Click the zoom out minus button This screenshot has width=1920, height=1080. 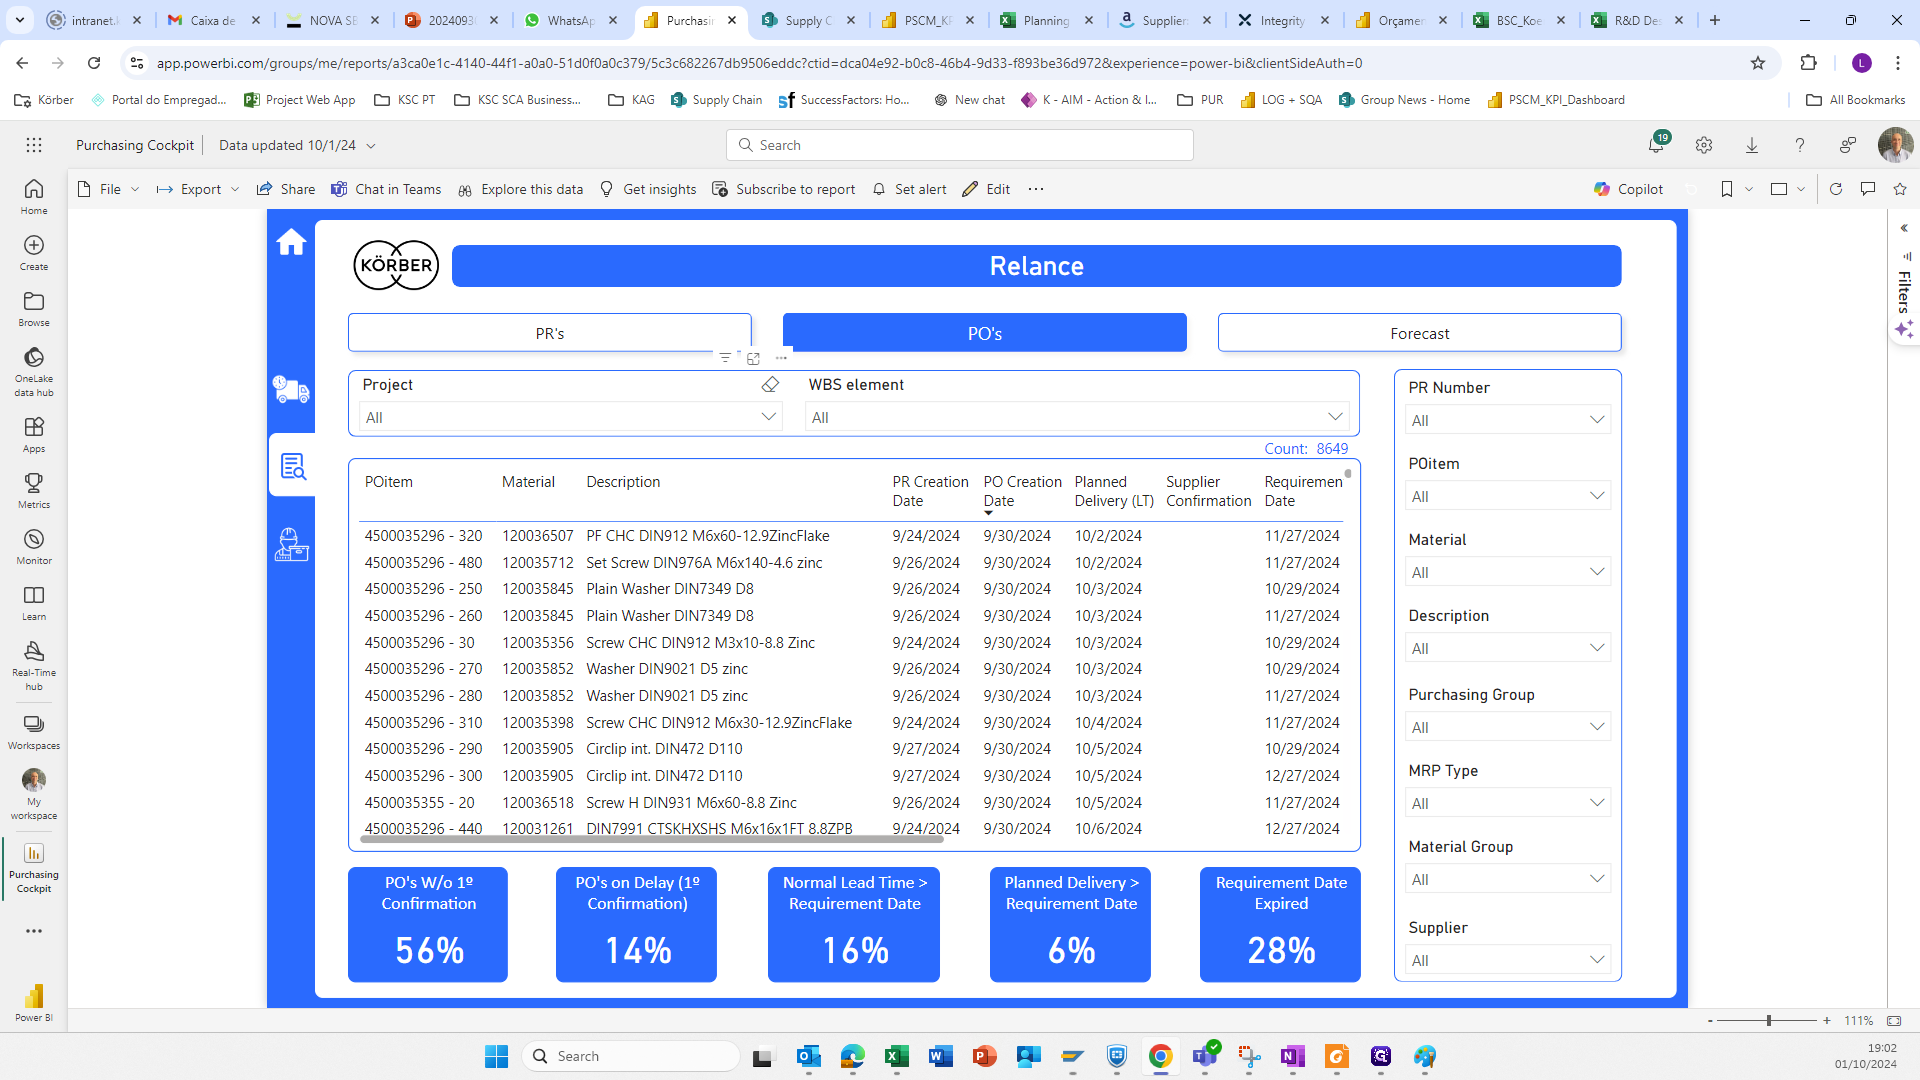point(1710,1020)
